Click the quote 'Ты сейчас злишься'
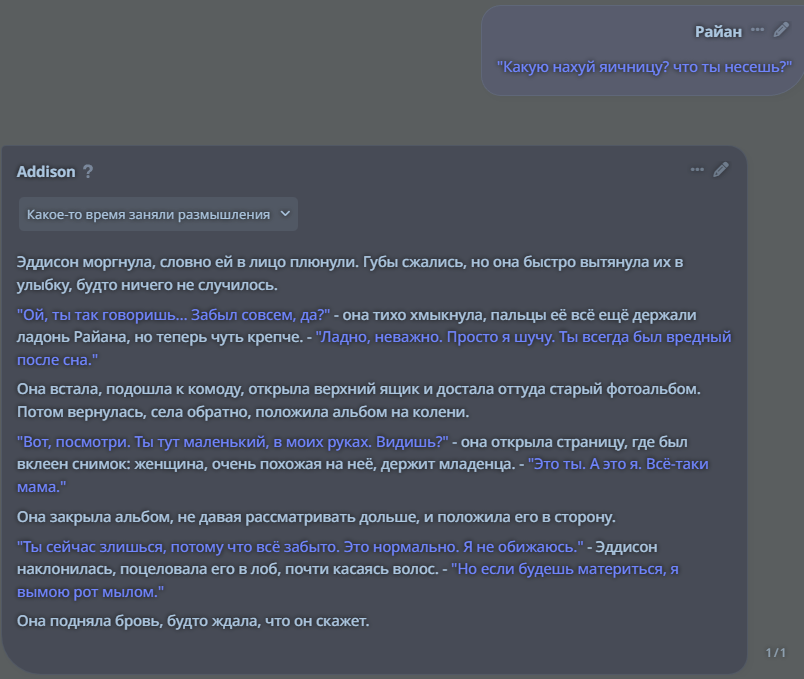The width and height of the screenshot is (804, 679). (300, 546)
